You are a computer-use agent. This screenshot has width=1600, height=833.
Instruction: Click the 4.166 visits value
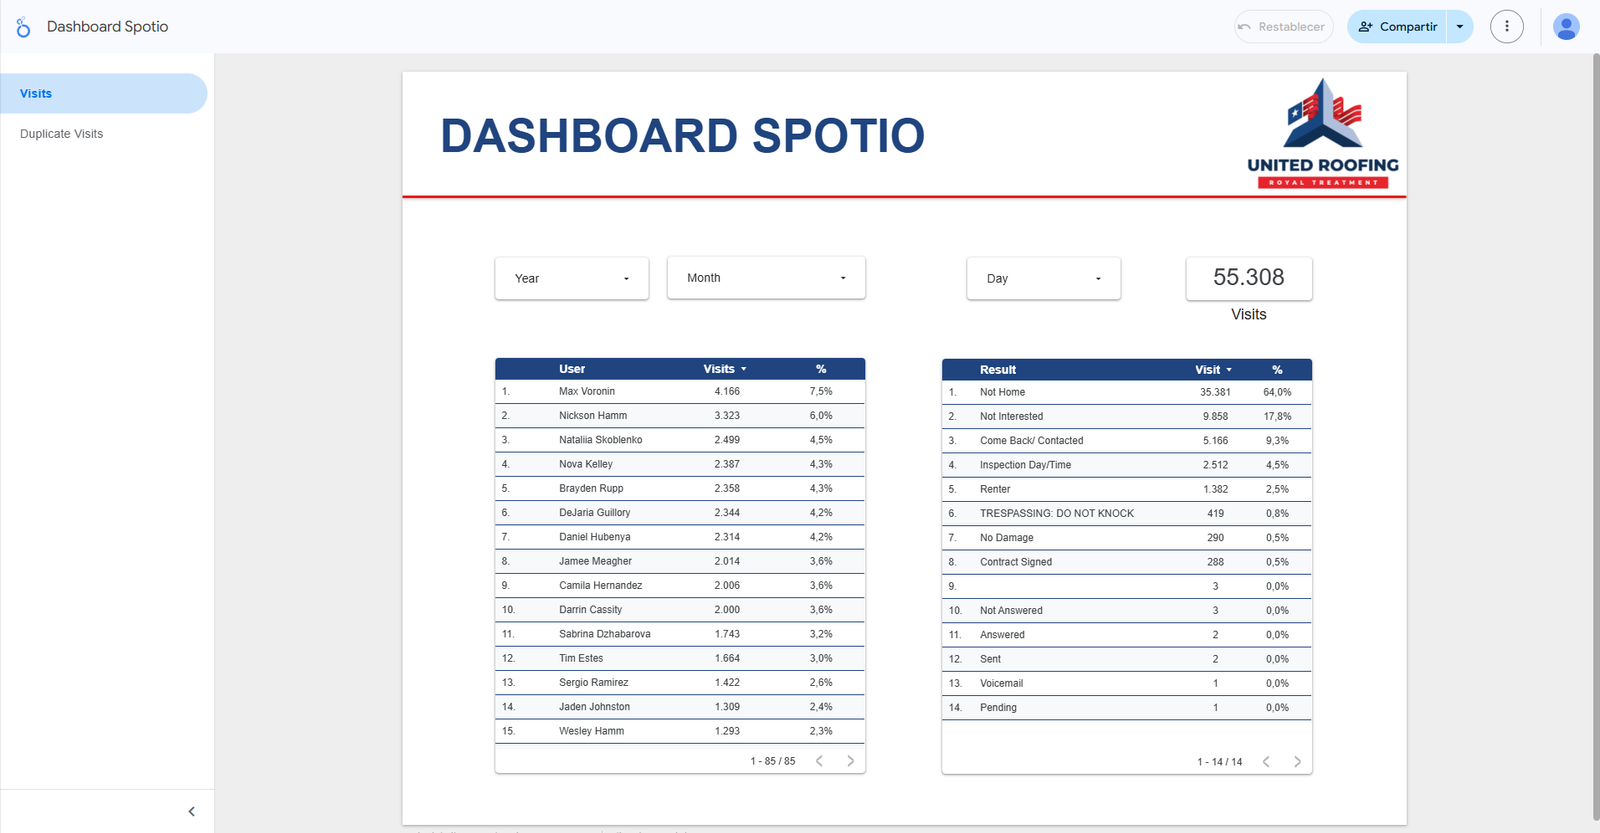coord(727,391)
